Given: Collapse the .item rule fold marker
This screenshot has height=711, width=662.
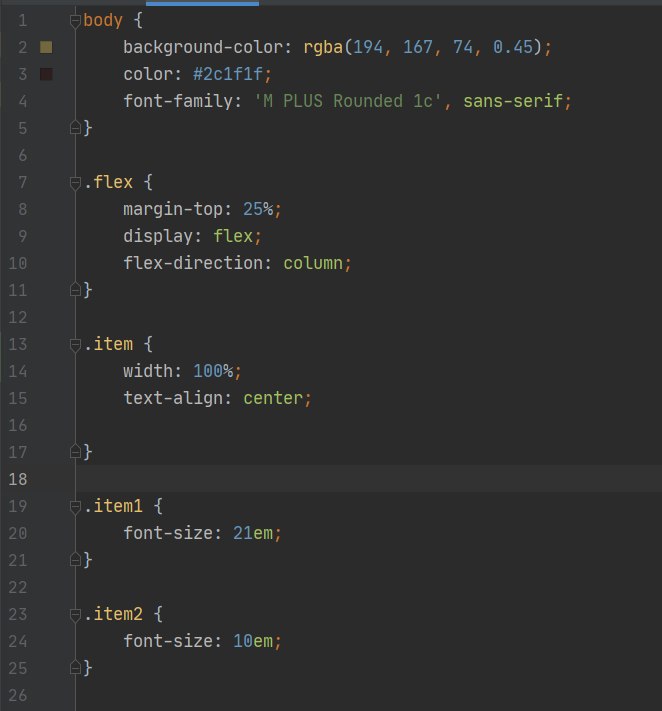Looking at the screenshot, I should click(x=75, y=345).
